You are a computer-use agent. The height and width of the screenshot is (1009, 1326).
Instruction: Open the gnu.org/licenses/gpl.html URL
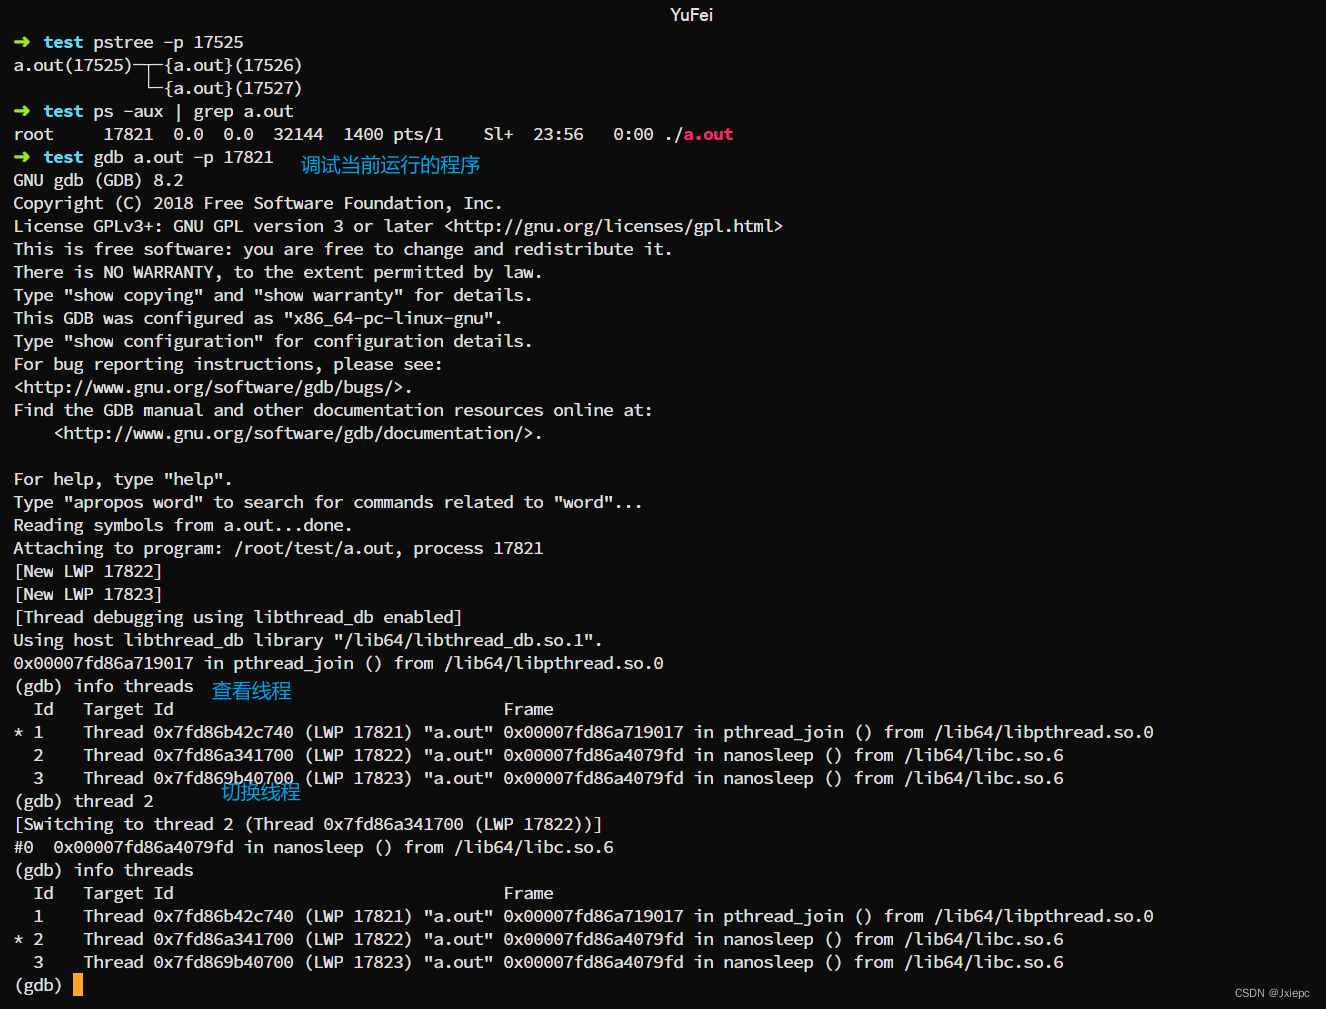613,226
